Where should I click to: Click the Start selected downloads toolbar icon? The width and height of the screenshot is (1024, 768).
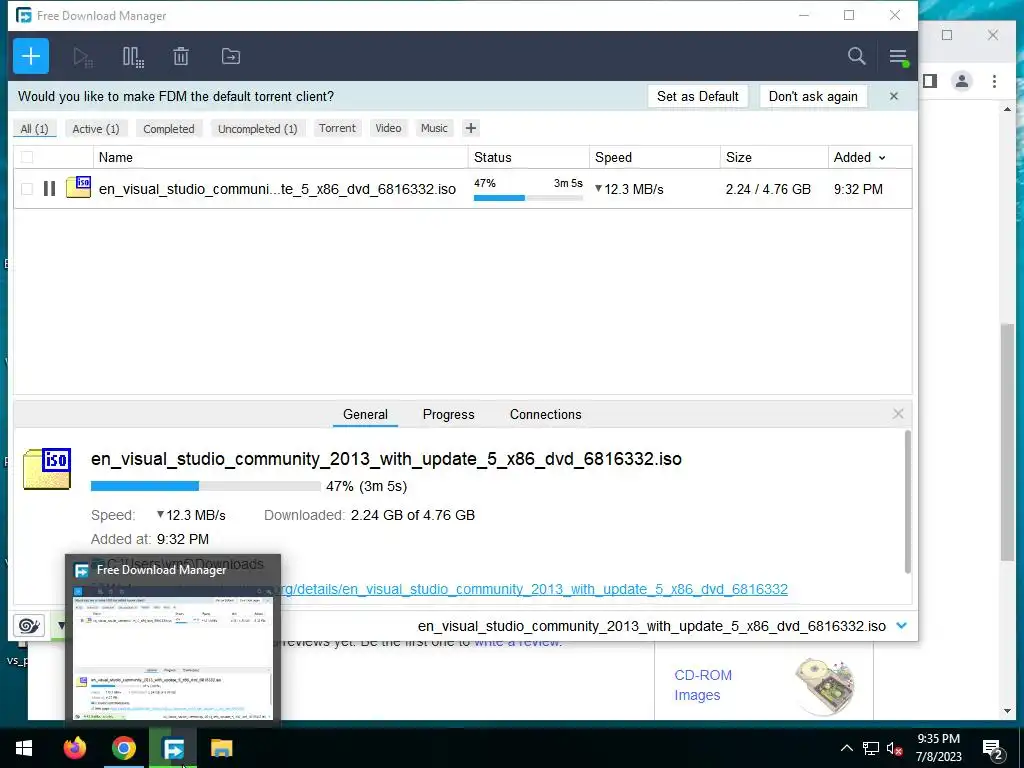click(x=82, y=57)
